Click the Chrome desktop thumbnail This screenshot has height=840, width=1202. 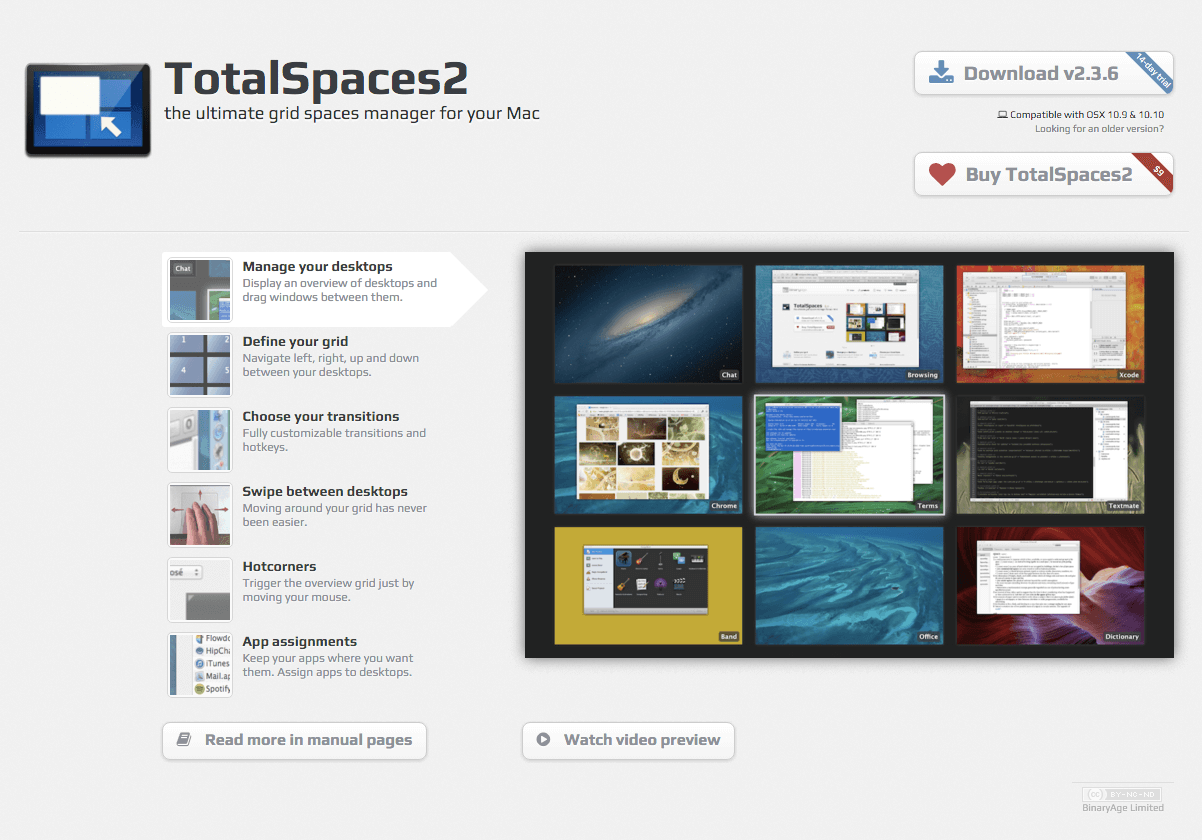pyautogui.click(x=648, y=455)
